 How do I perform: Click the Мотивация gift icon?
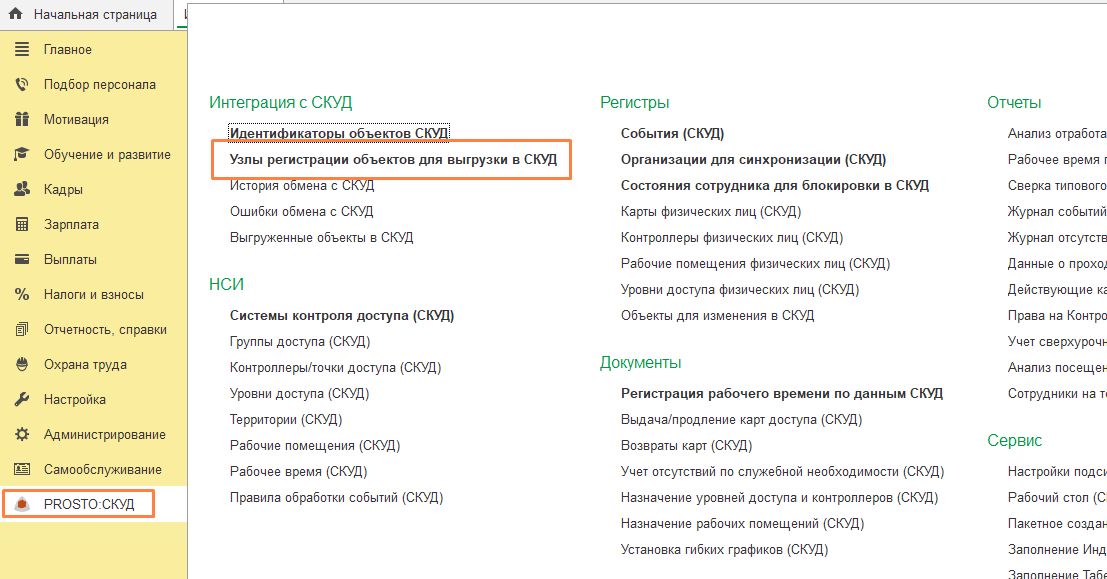[x=22, y=120]
